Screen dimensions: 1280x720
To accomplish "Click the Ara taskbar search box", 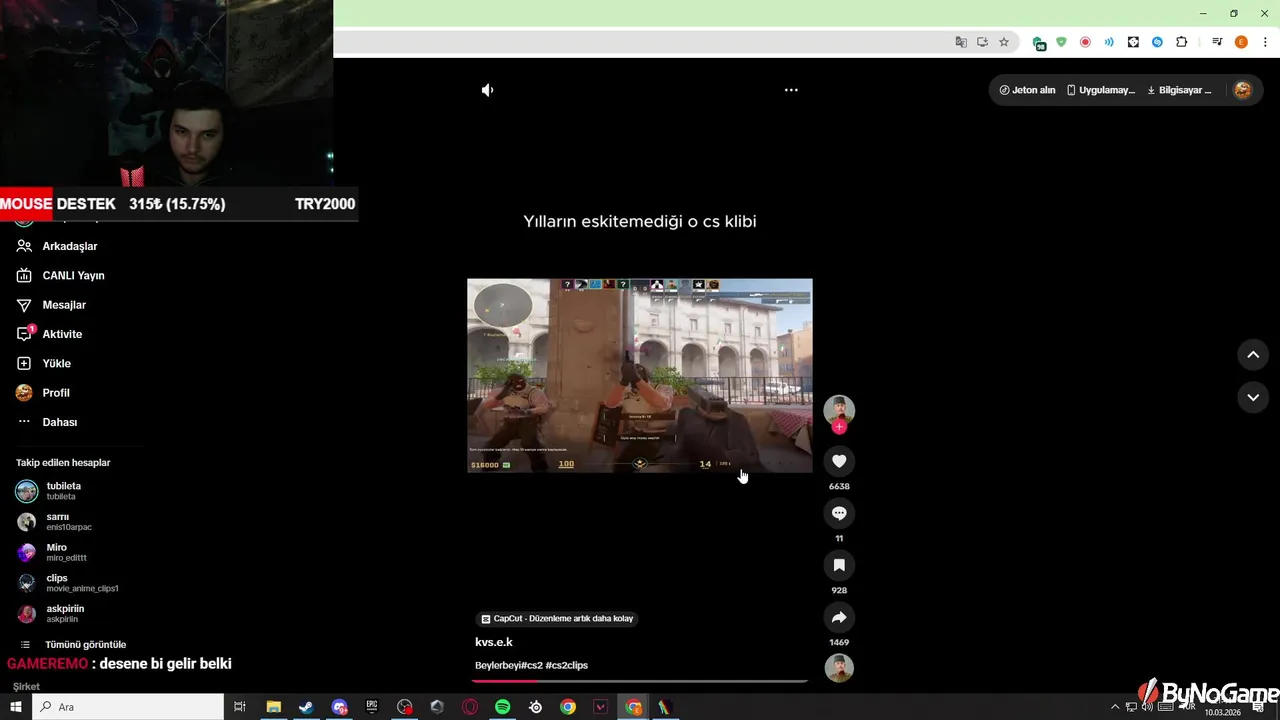I will click(x=128, y=707).
